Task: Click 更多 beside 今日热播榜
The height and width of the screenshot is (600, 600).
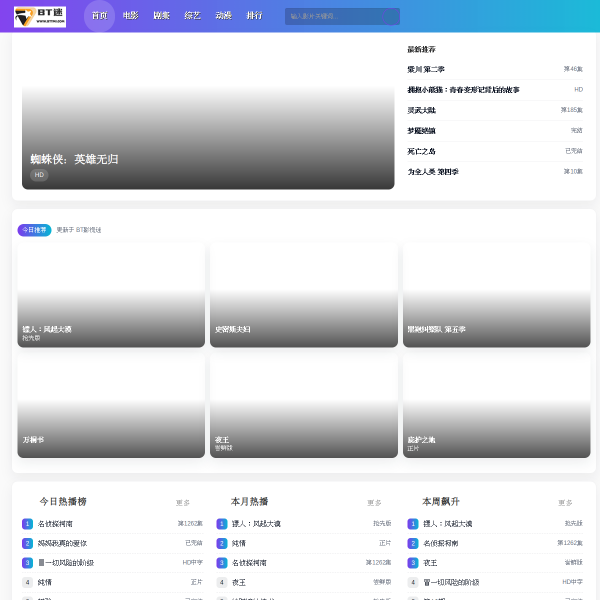Action: tap(183, 503)
